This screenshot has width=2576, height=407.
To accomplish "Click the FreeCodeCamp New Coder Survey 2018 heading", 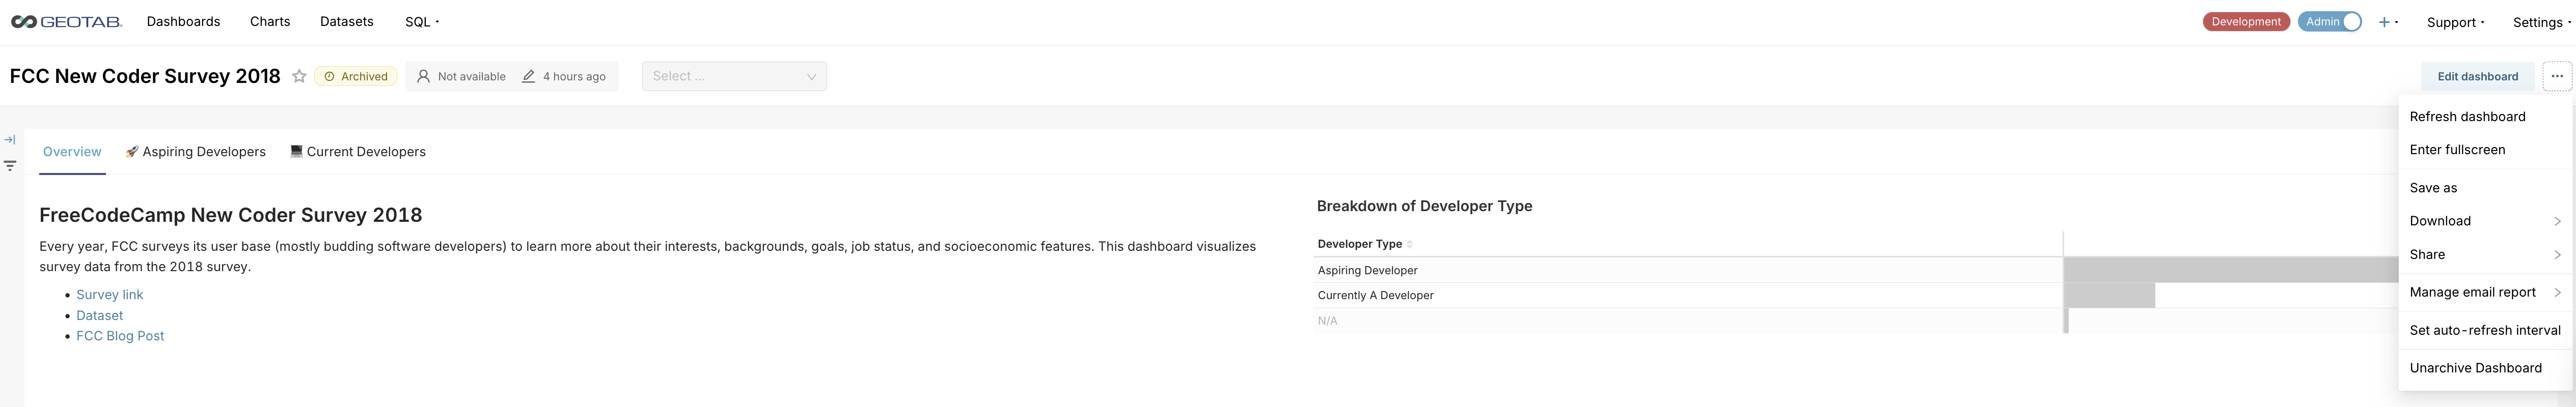I will [x=230, y=215].
